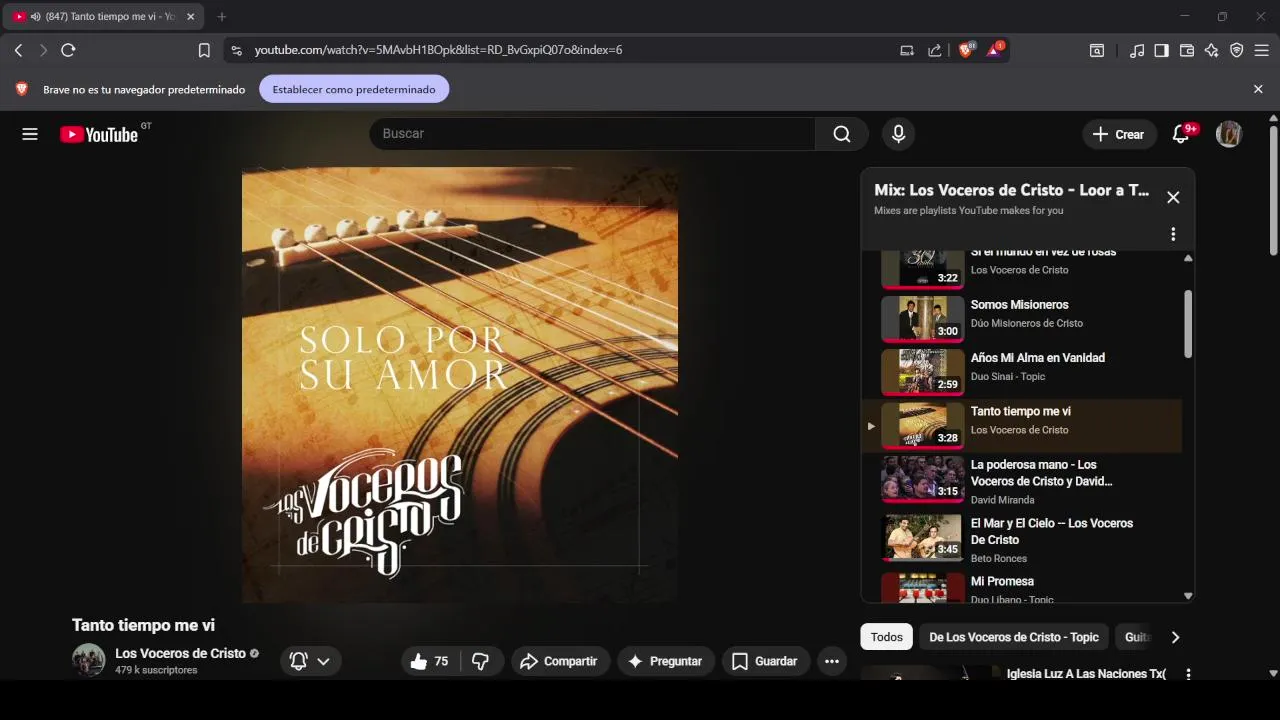This screenshot has width=1280, height=720.
Task: Open Leo AI assistant icon
Action: tap(1212, 50)
